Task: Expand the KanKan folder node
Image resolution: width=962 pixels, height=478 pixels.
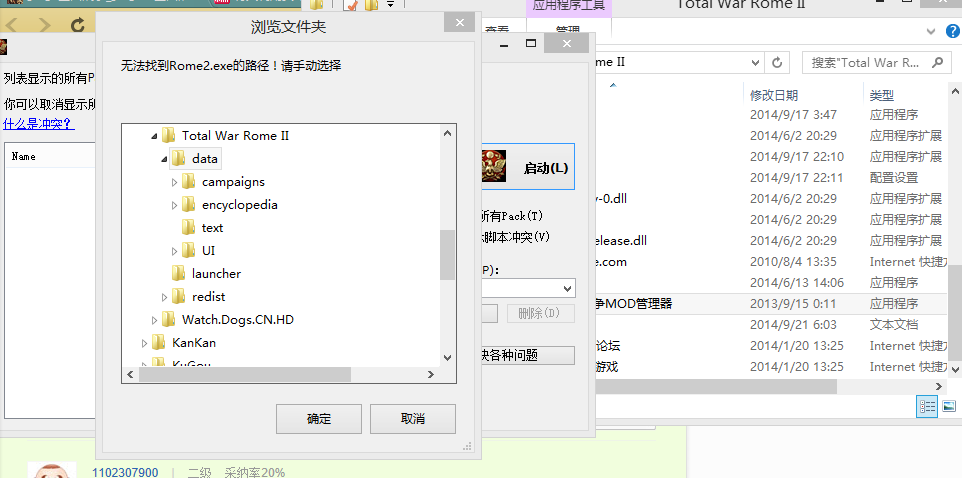Action: click(144, 343)
